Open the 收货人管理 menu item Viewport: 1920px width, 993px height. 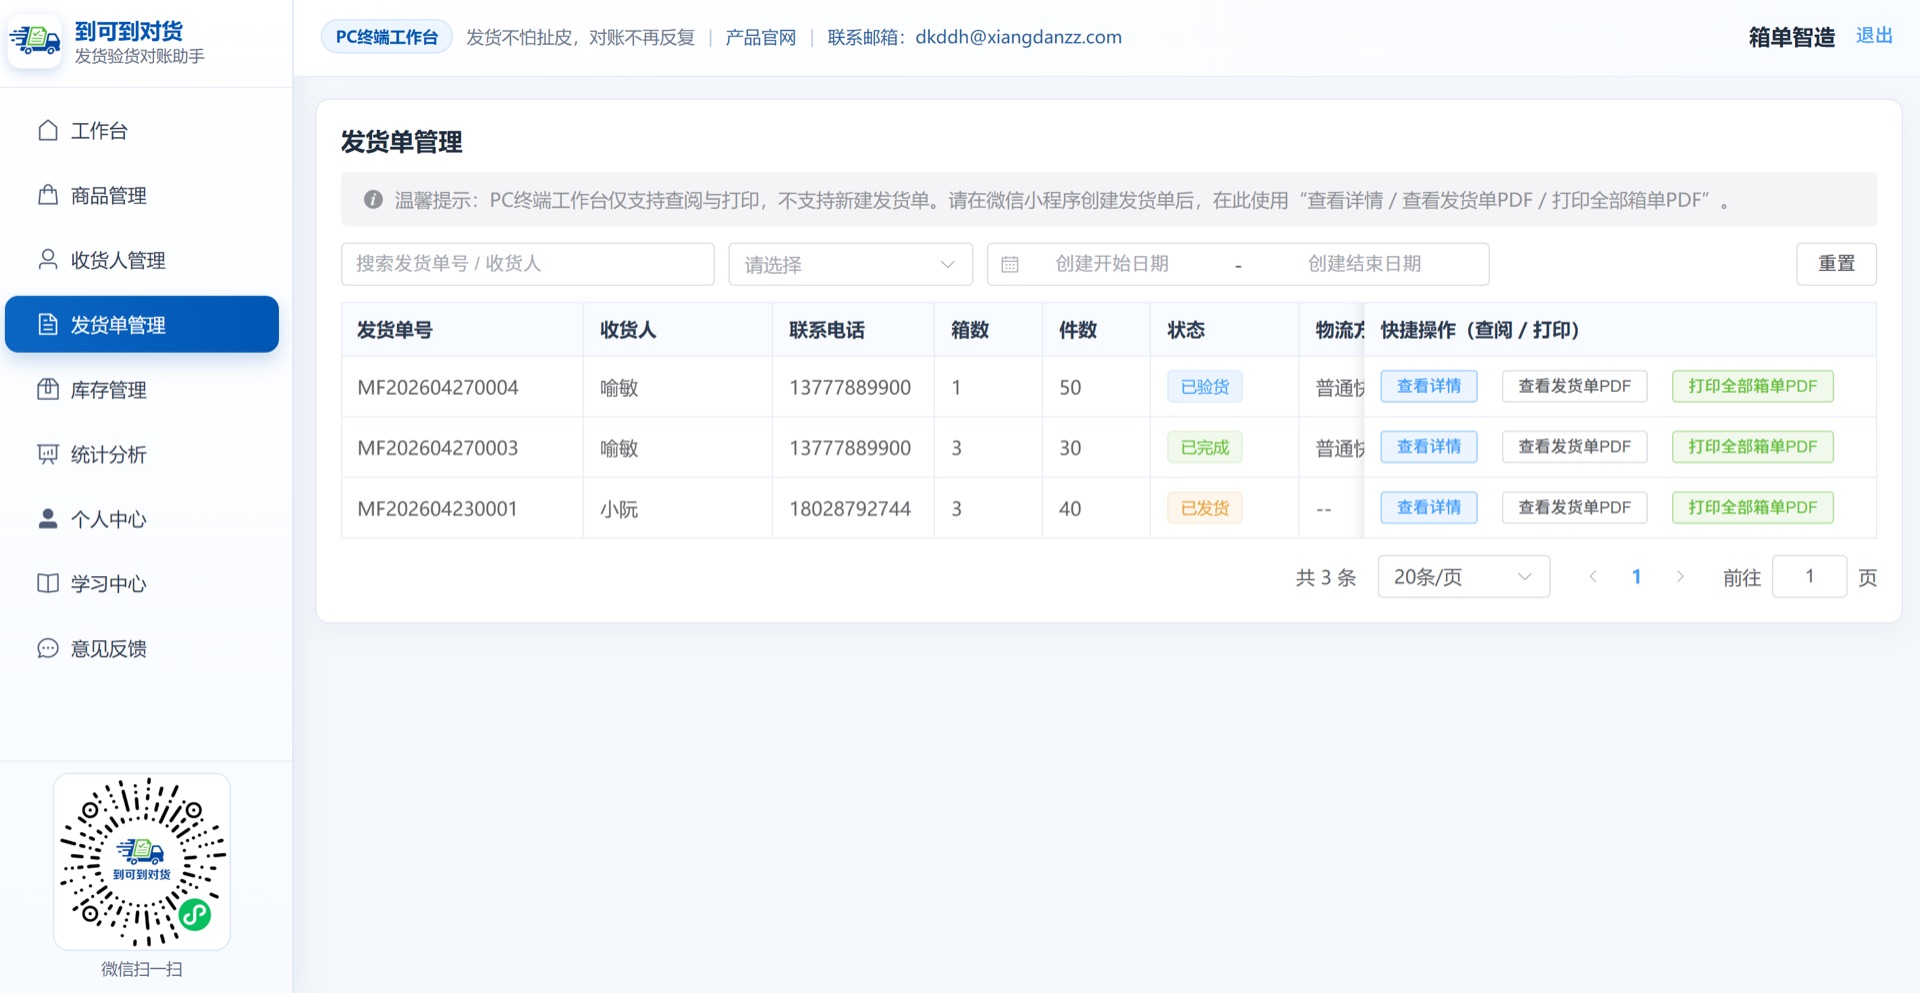click(x=142, y=260)
